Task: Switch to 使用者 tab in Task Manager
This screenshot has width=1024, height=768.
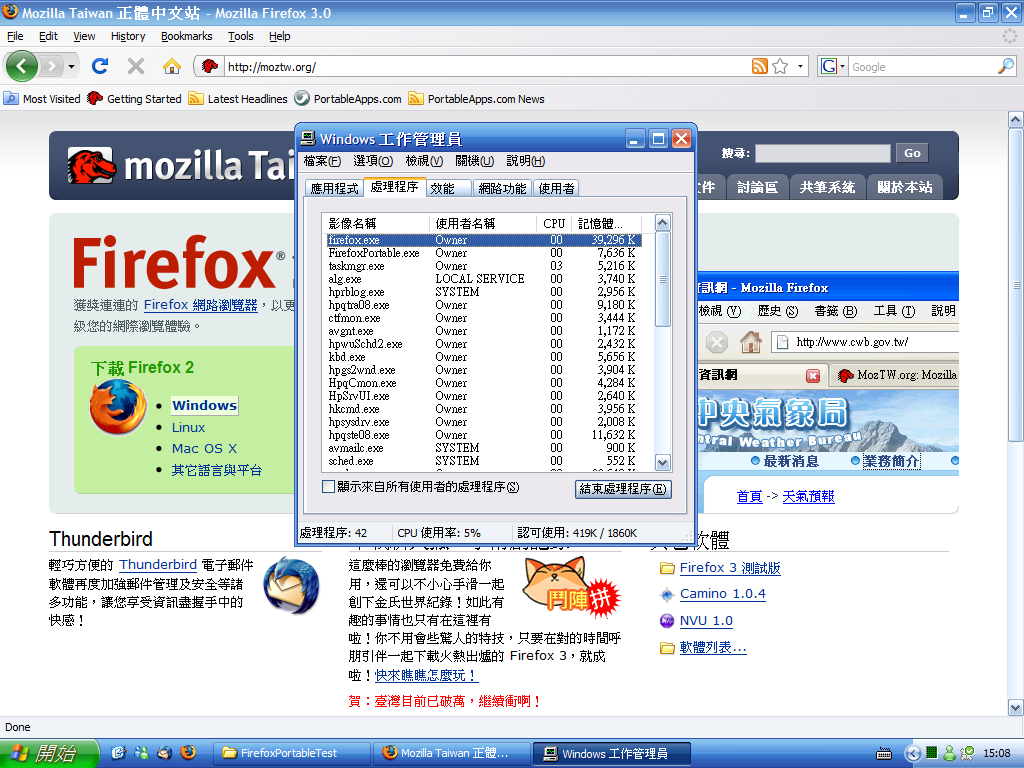Action: click(x=556, y=188)
